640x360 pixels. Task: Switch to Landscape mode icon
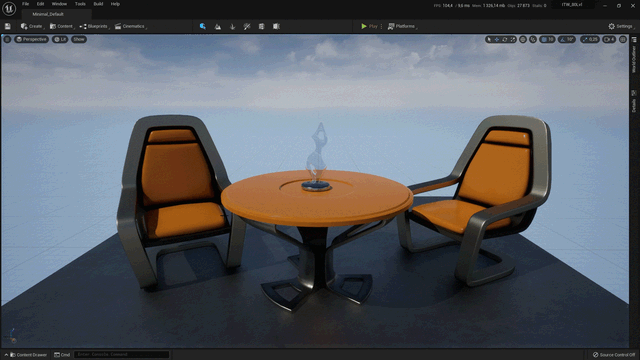click(218, 26)
